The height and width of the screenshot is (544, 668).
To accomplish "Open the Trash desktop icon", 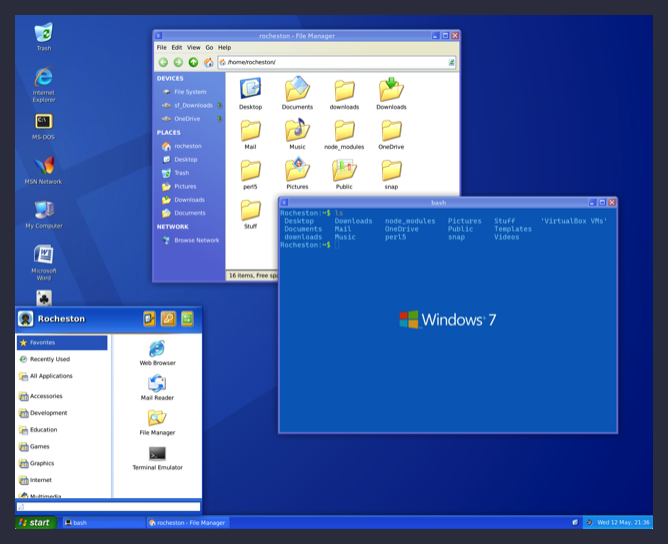I will (43, 37).
